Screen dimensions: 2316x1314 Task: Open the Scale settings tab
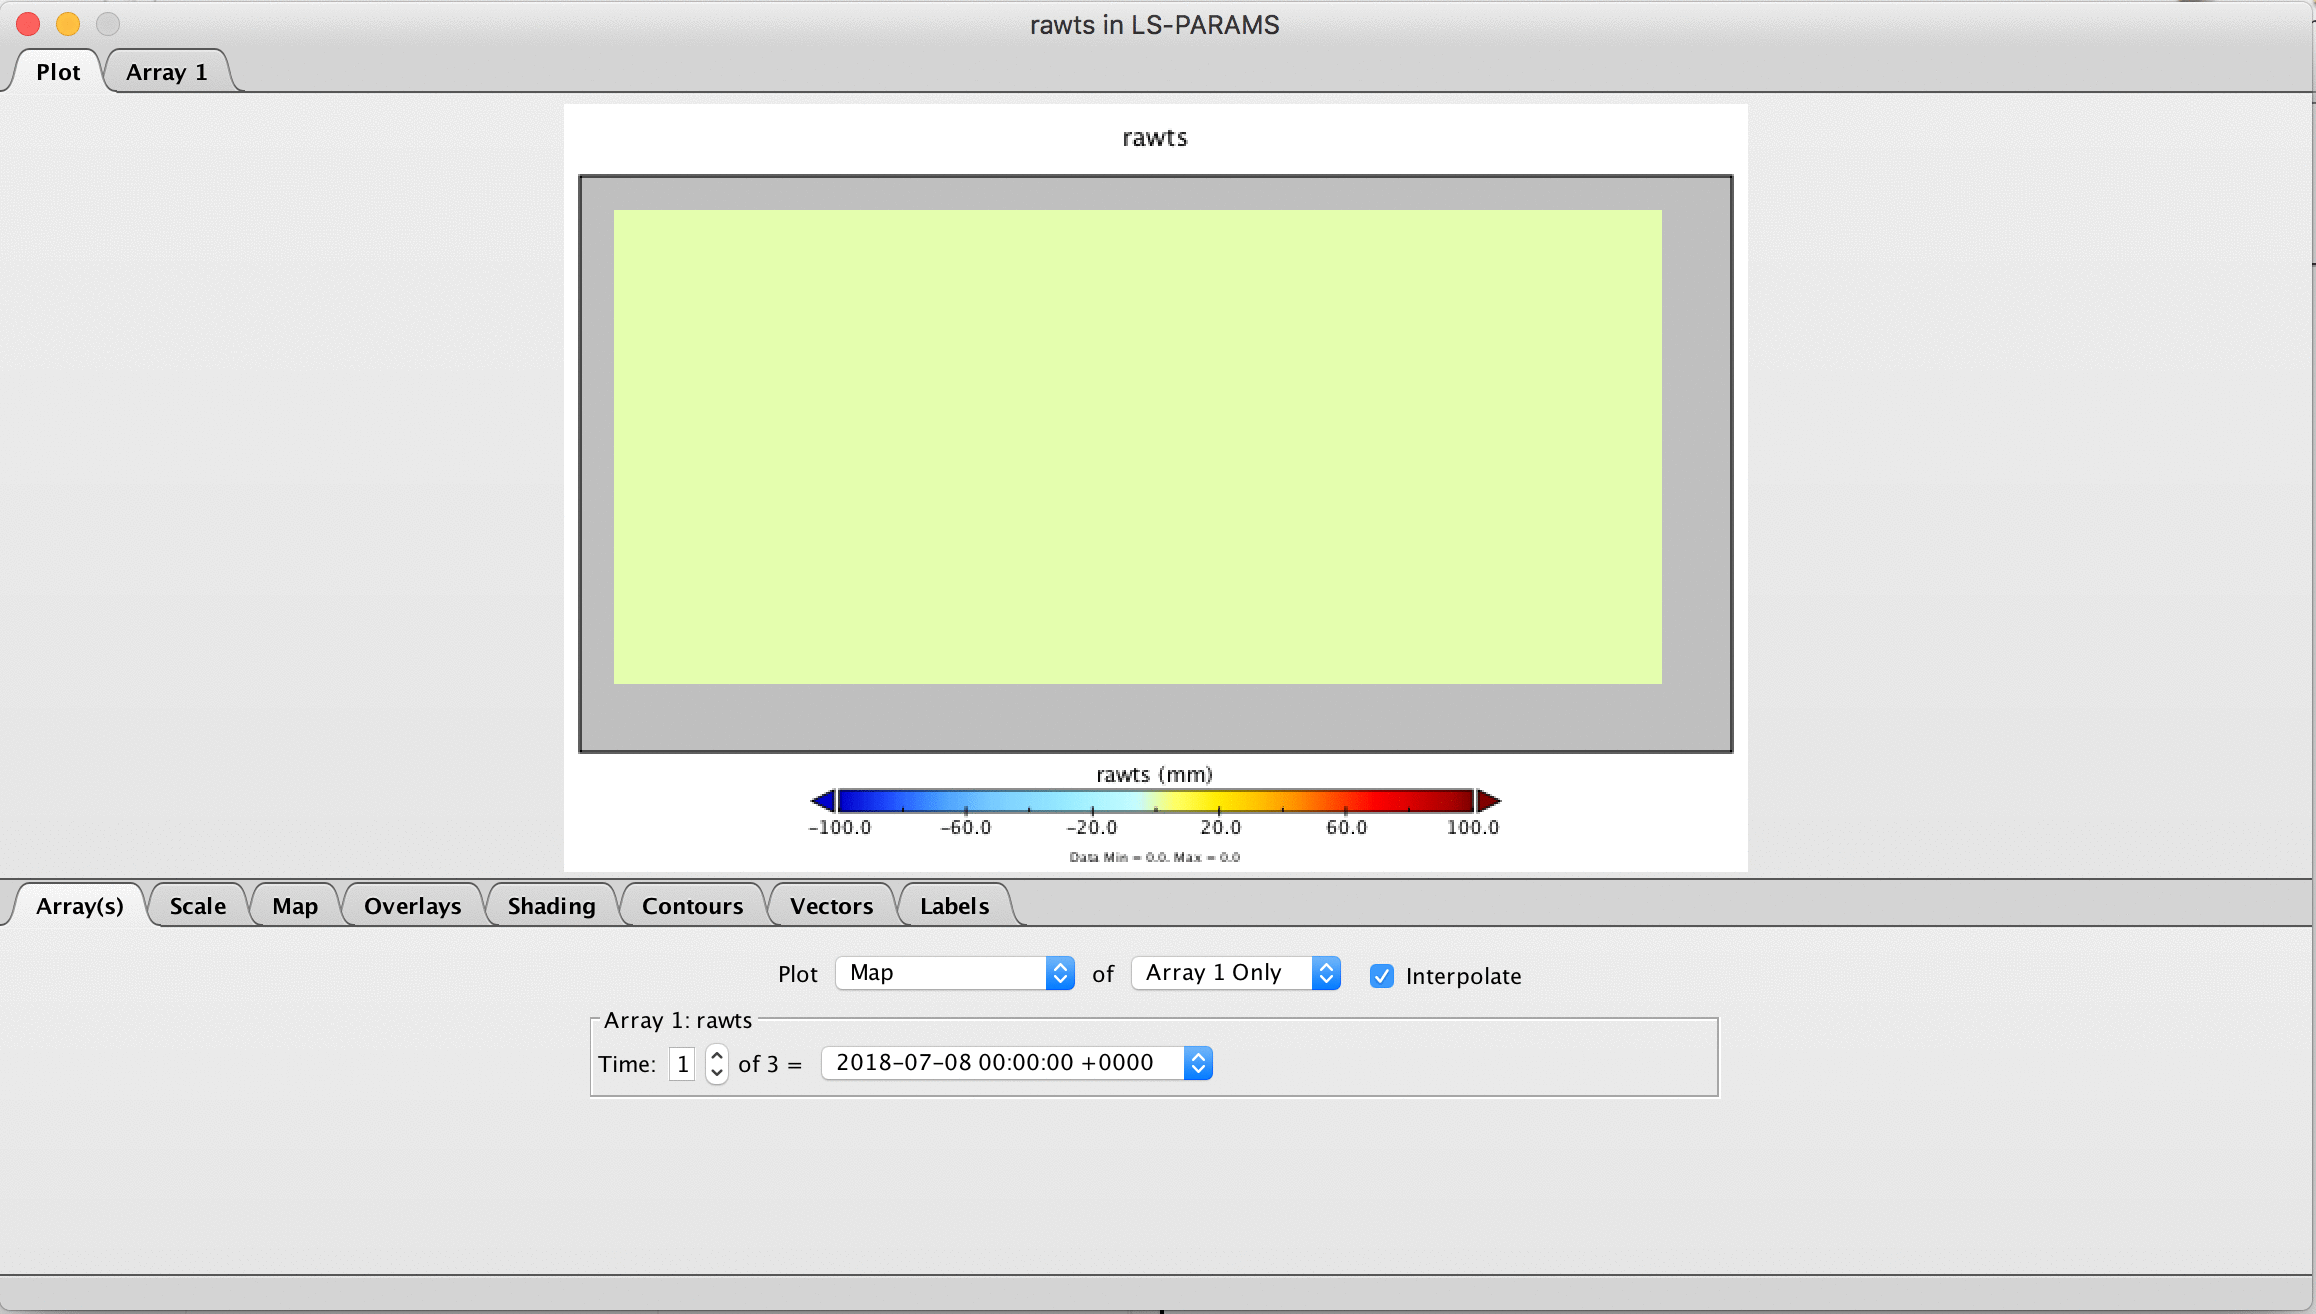pyautogui.click(x=196, y=905)
